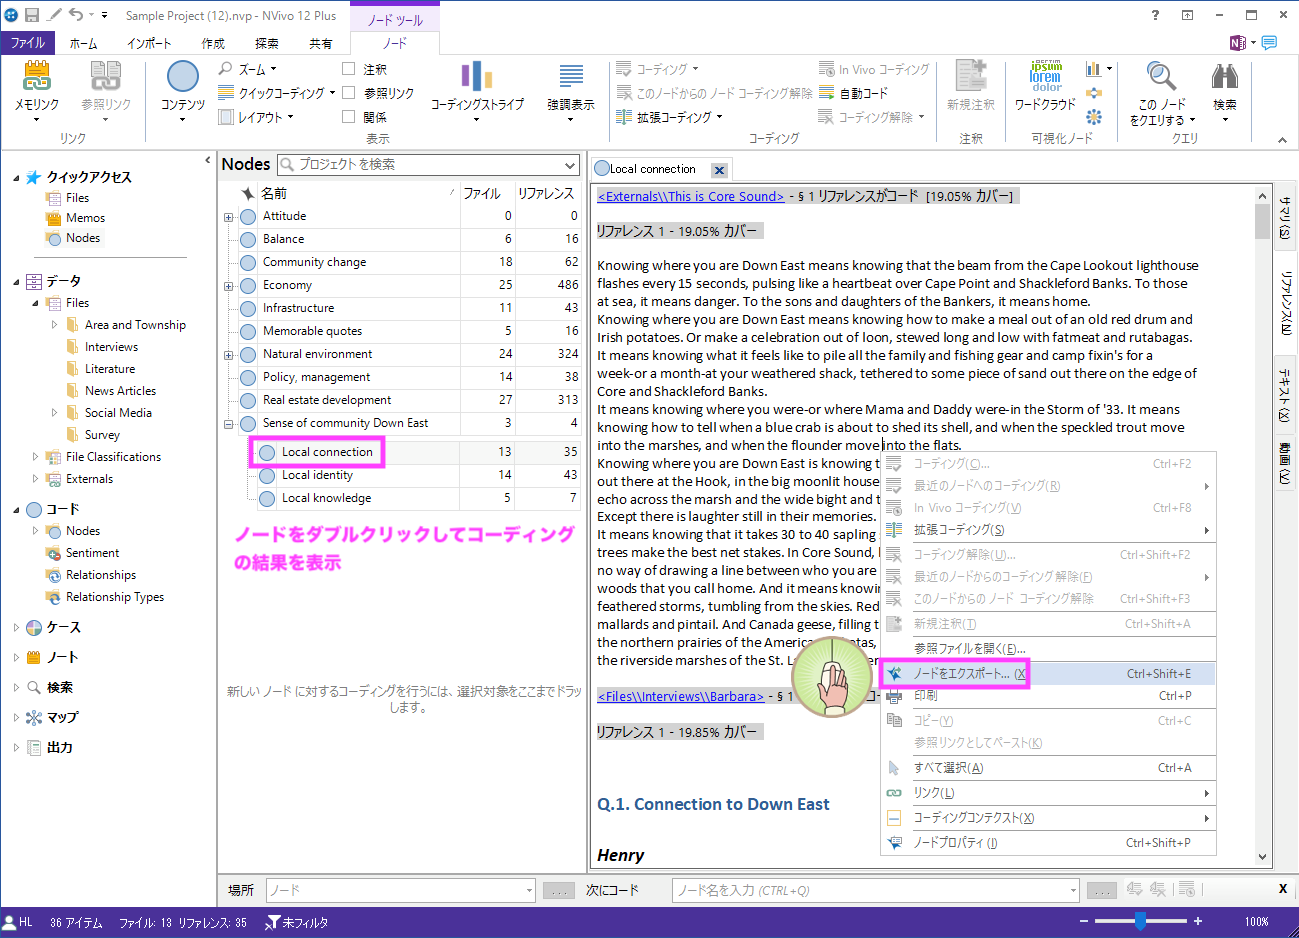Toggle the 参照リンク checkbox

(x=349, y=93)
